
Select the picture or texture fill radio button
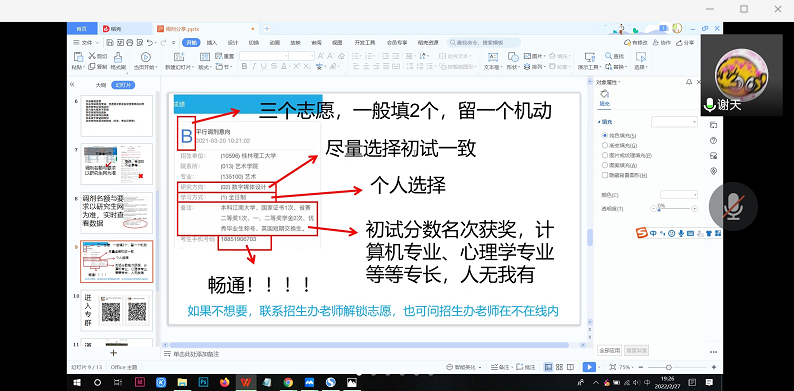[x=605, y=155]
